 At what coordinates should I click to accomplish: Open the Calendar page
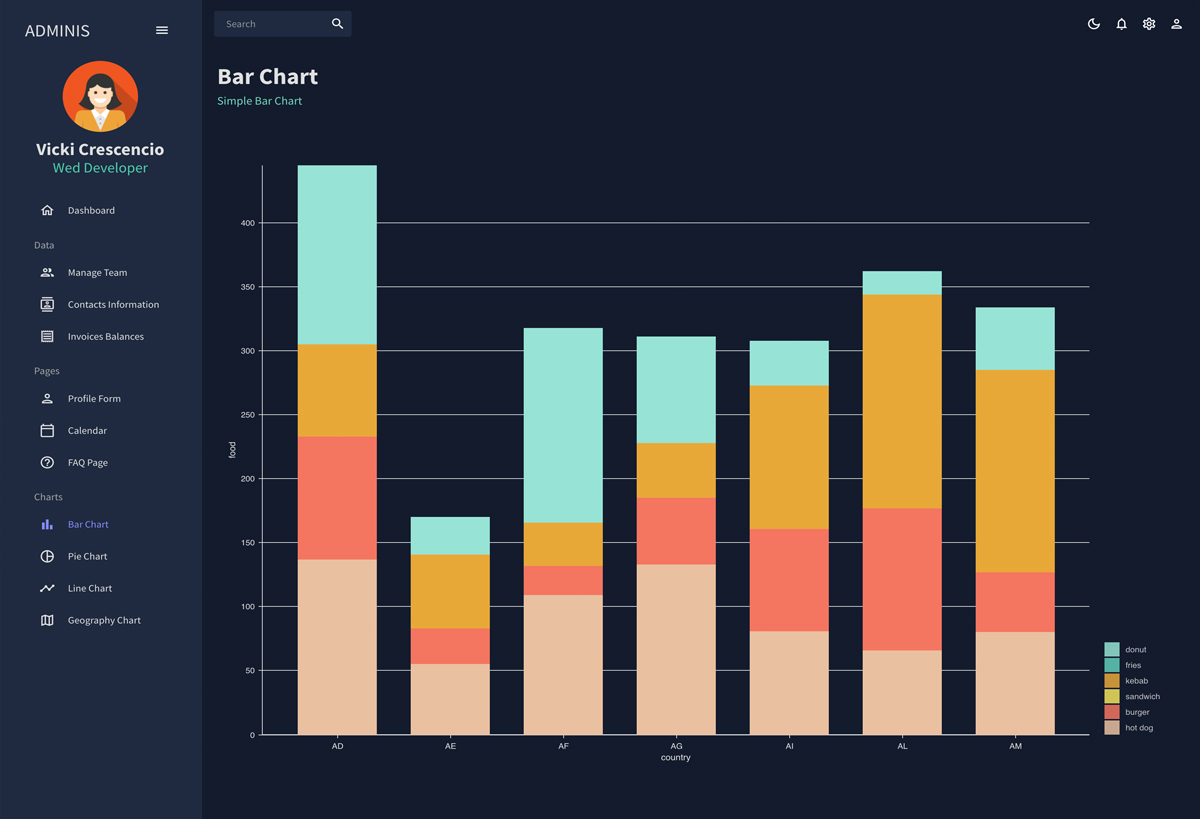click(87, 430)
